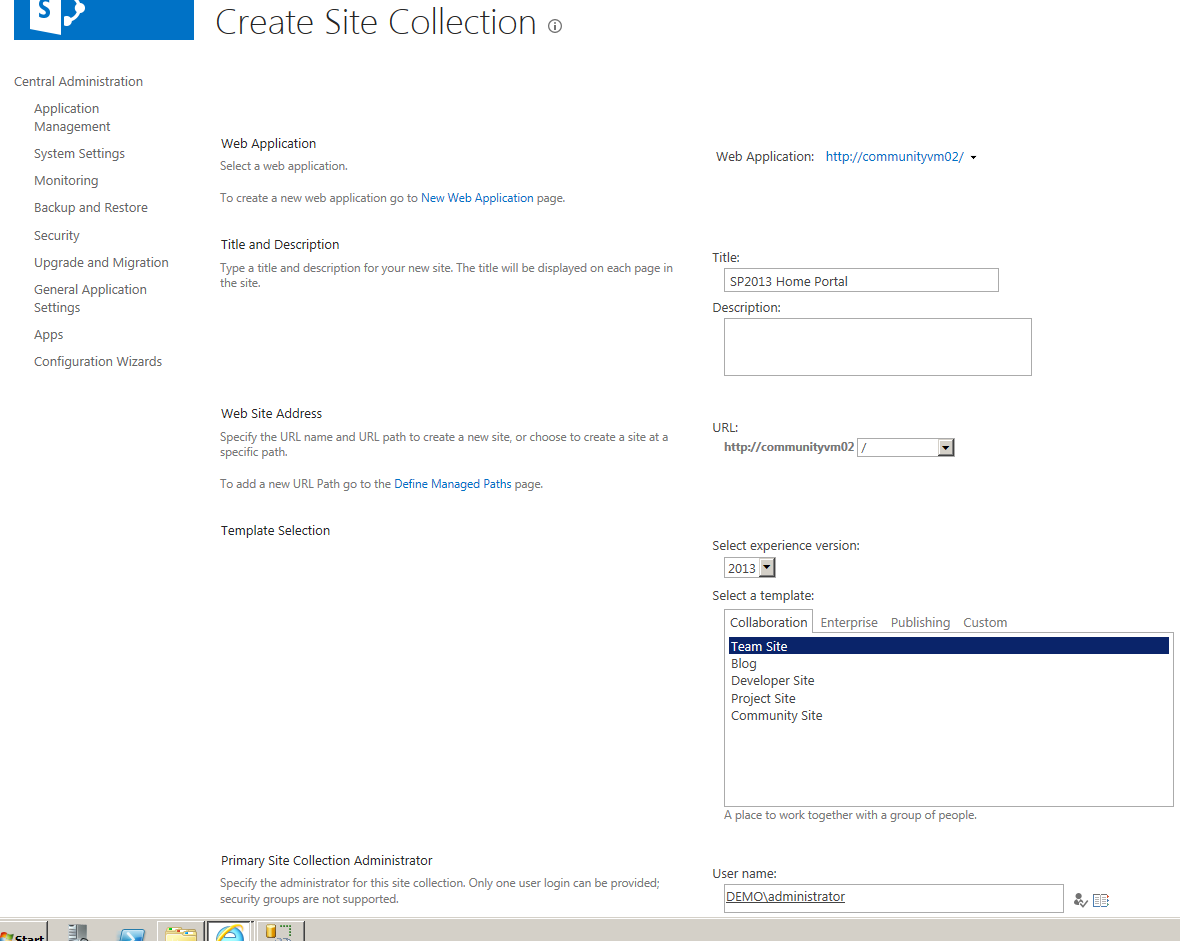Viewport: 1180px width, 941px height.
Task: Click the info icon next to Create Site Collection
Action: [555, 27]
